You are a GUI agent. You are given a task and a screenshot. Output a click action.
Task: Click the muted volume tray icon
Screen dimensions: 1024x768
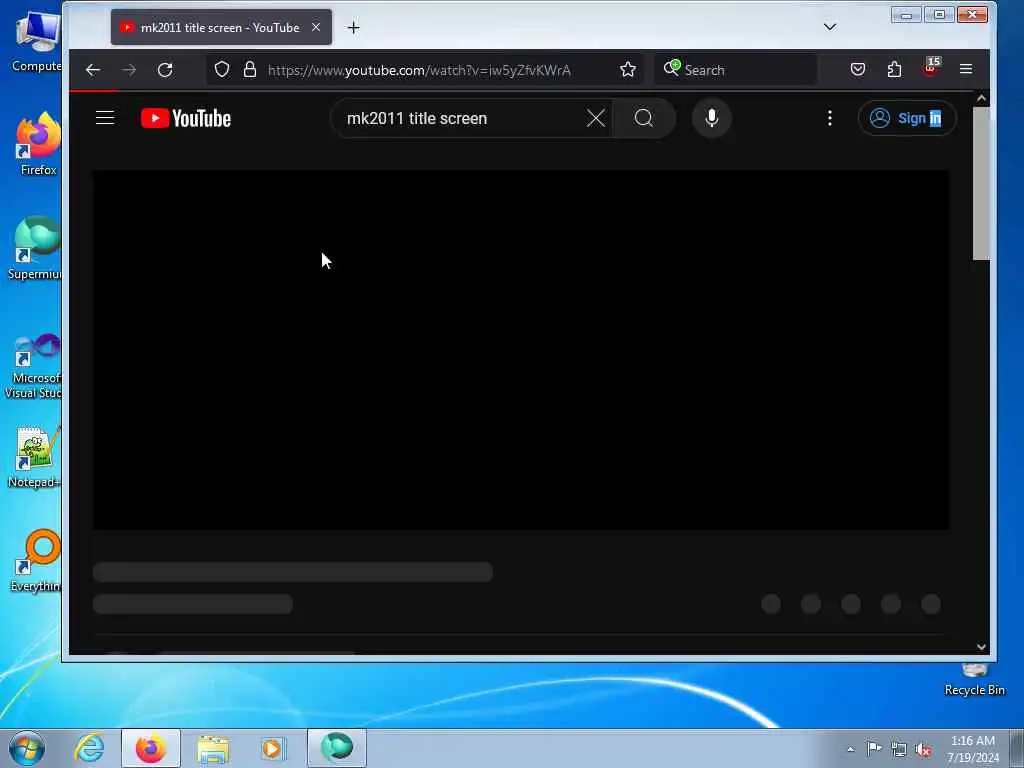923,749
